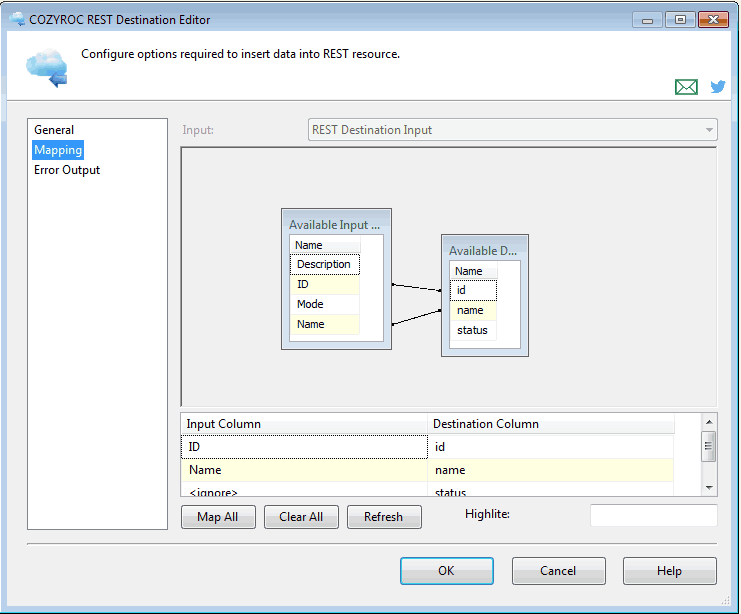The image size is (741, 614).
Task: Select the Mapping page
Action: (x=58, y=150)
